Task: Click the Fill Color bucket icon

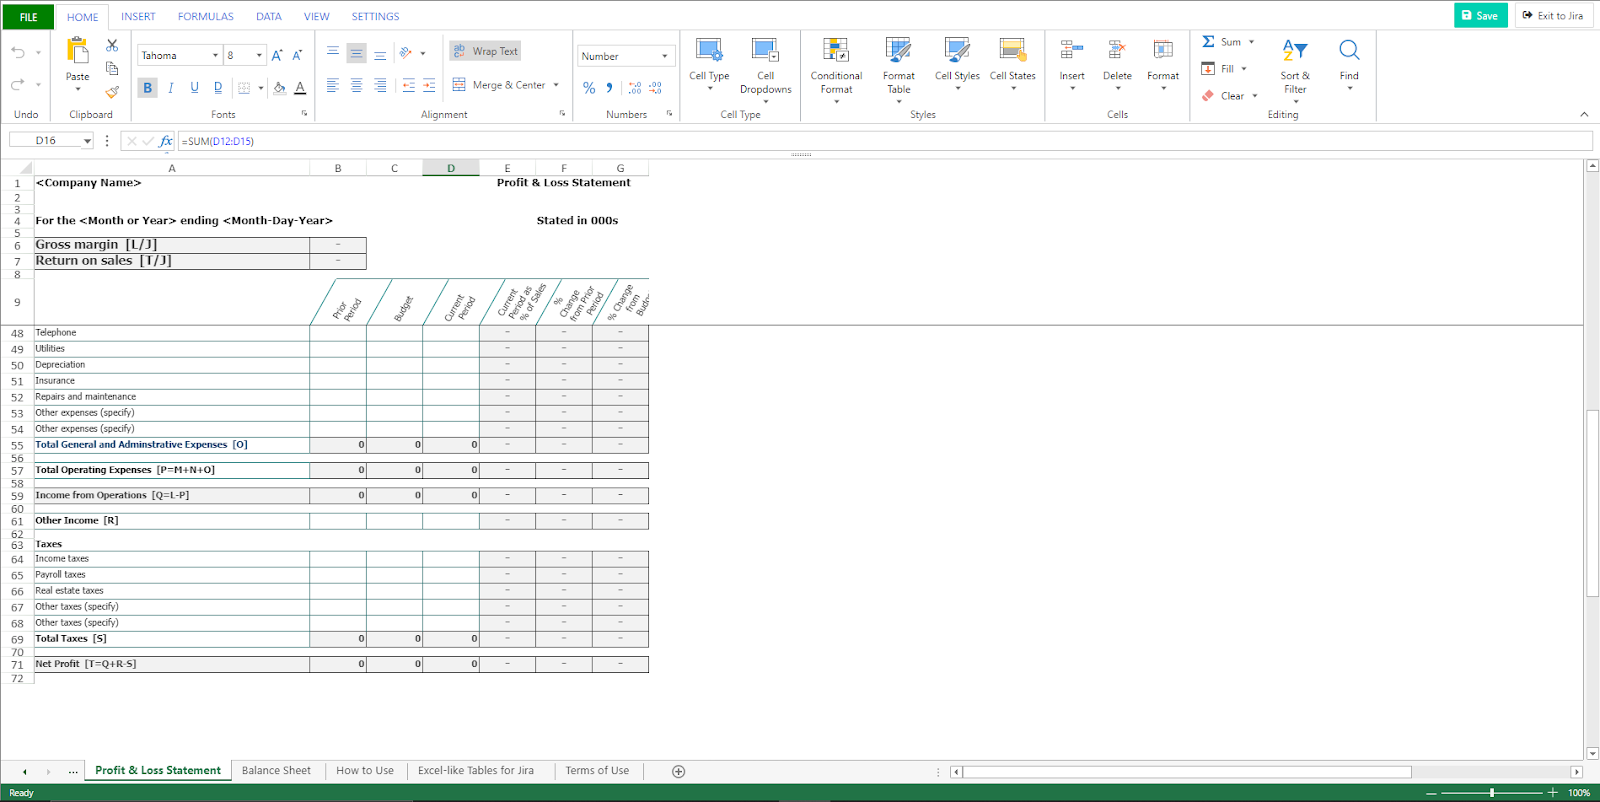Action: (279, 88)
